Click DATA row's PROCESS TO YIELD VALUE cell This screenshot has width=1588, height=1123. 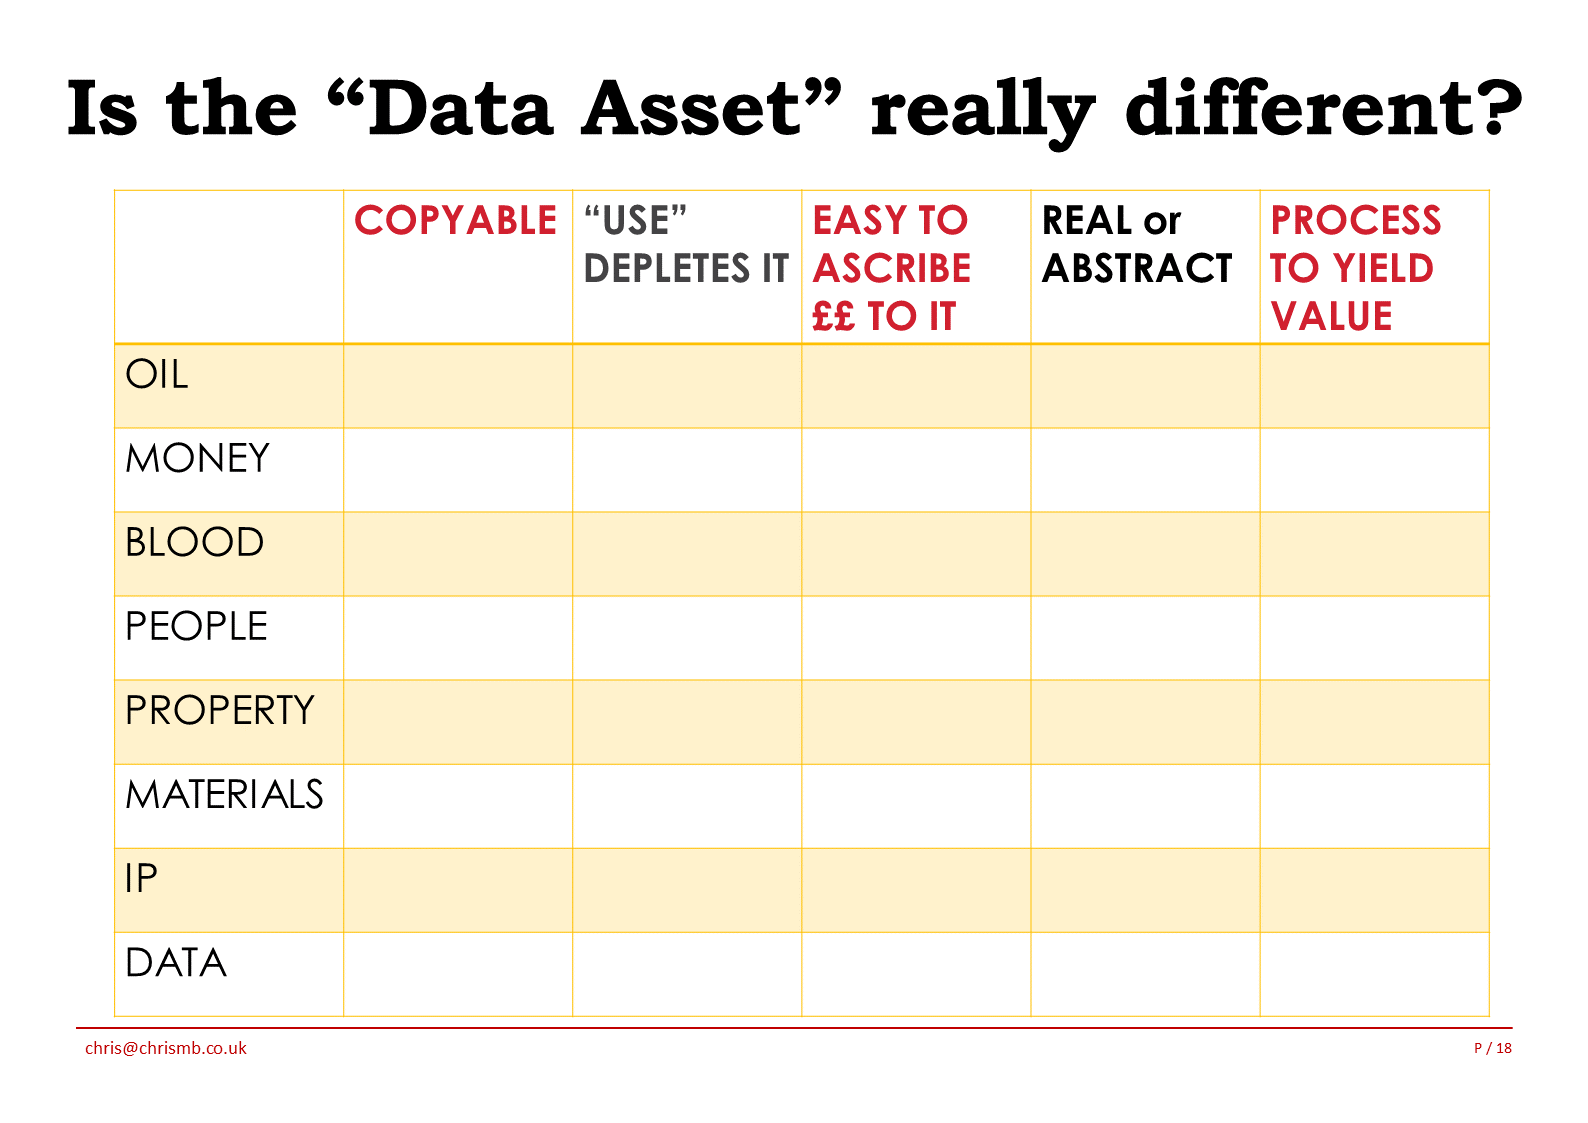[1374, 974]
